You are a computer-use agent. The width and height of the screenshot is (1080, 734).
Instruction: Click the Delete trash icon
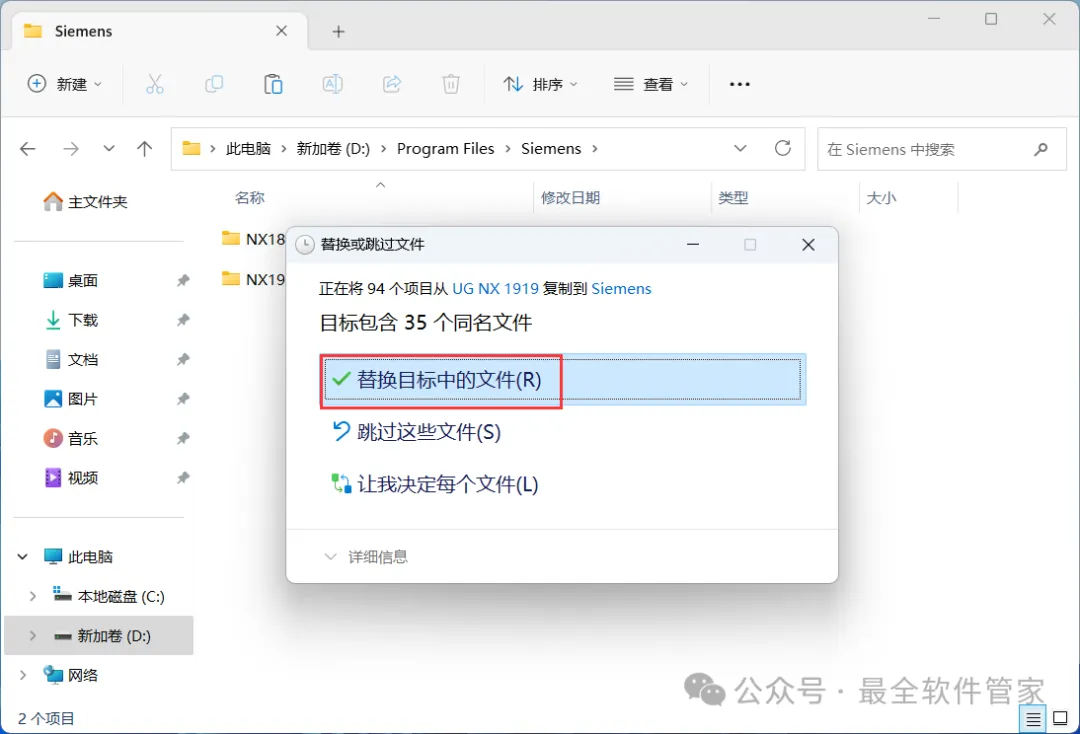[451, 84]
